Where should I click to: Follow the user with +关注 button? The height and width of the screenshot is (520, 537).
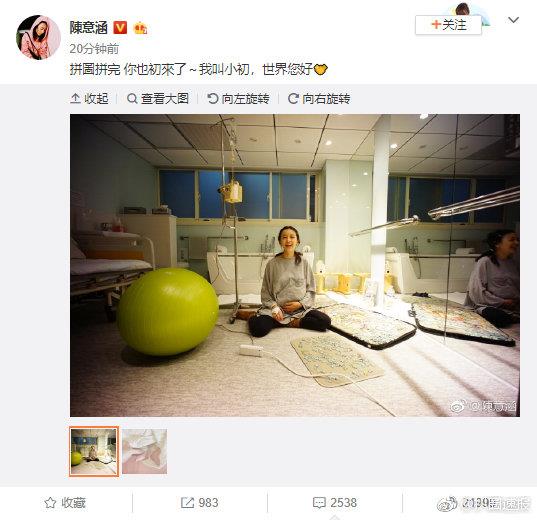[x=448, y=25]
